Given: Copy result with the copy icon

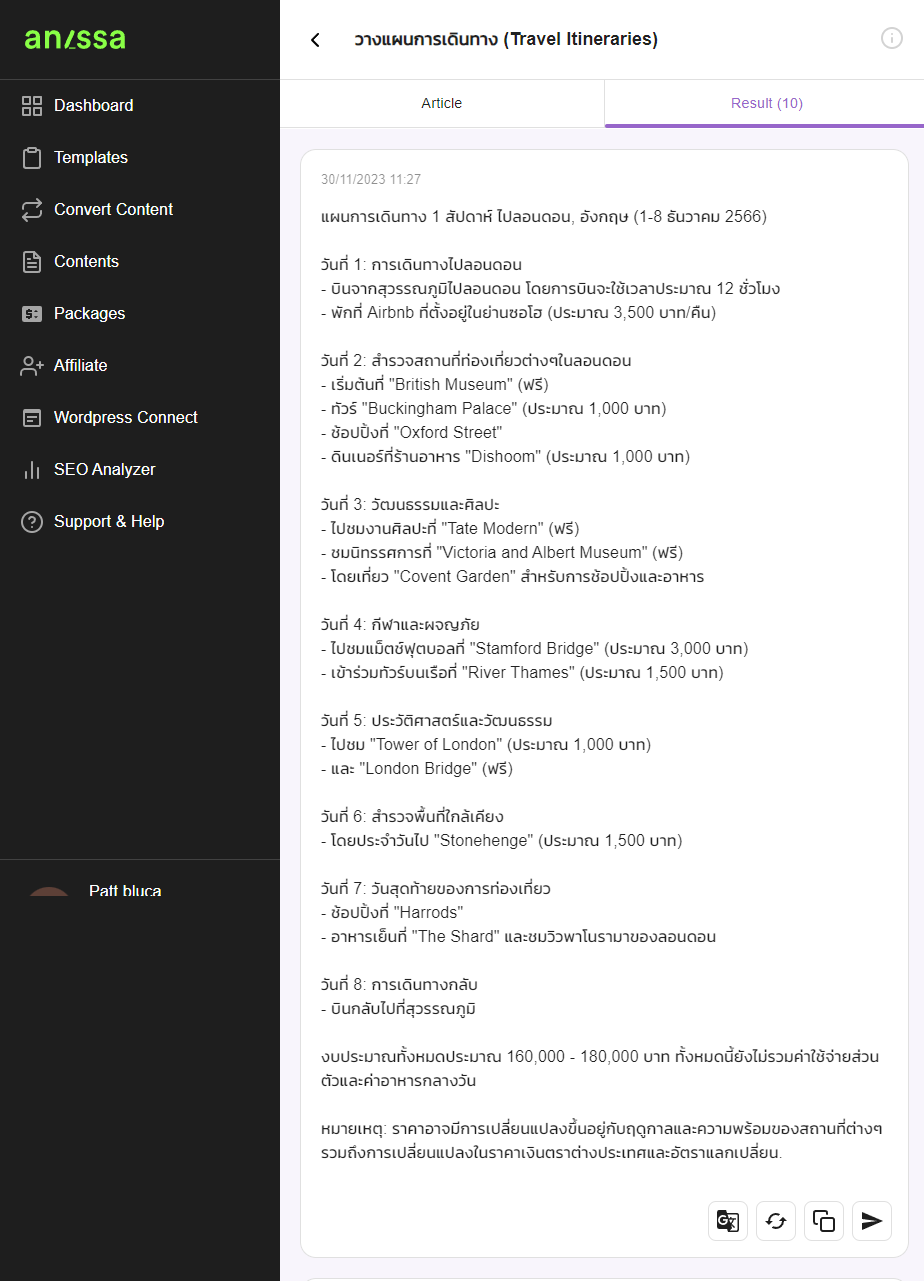Looking at the screenshot, I should tap(824, 1221).
